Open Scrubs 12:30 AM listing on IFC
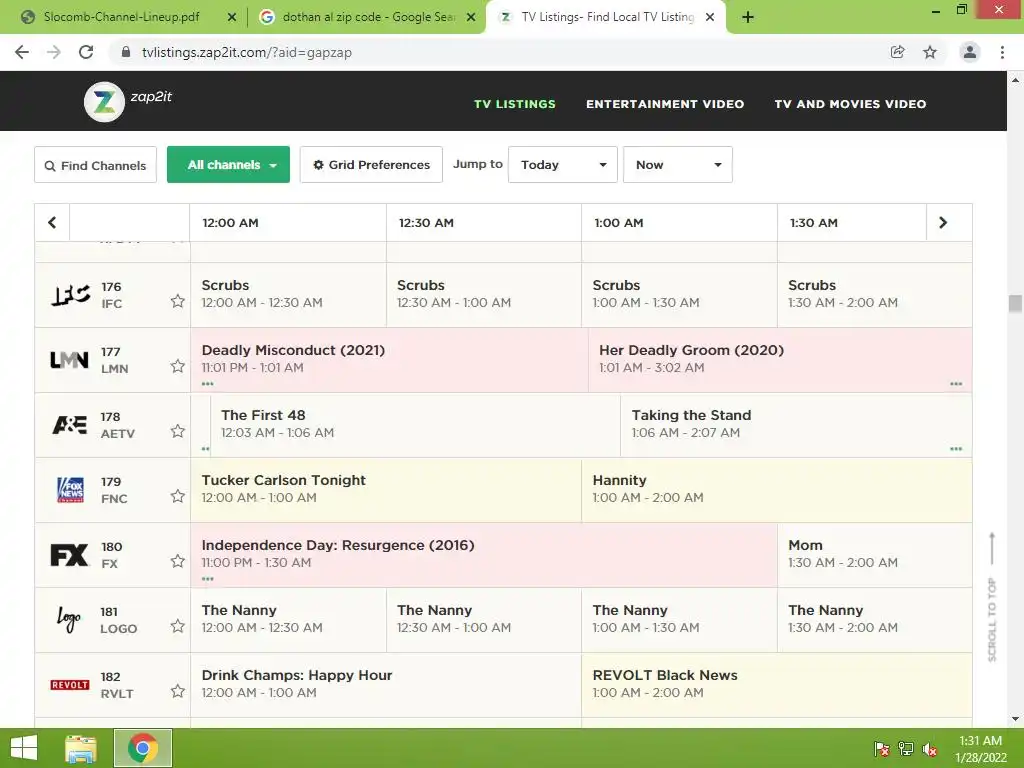The image size is (1024, 768). [484, 295]
